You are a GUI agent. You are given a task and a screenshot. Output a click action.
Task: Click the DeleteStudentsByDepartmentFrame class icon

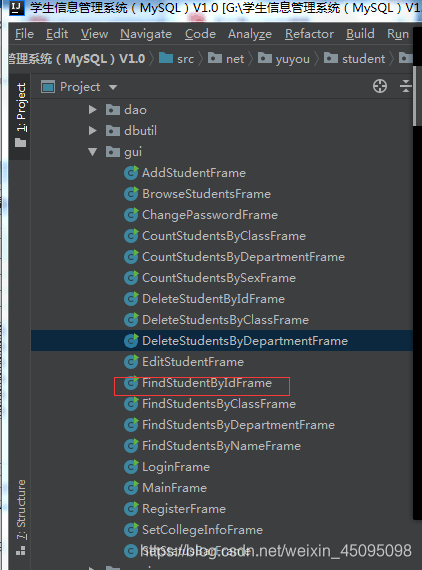click(131, 341)
